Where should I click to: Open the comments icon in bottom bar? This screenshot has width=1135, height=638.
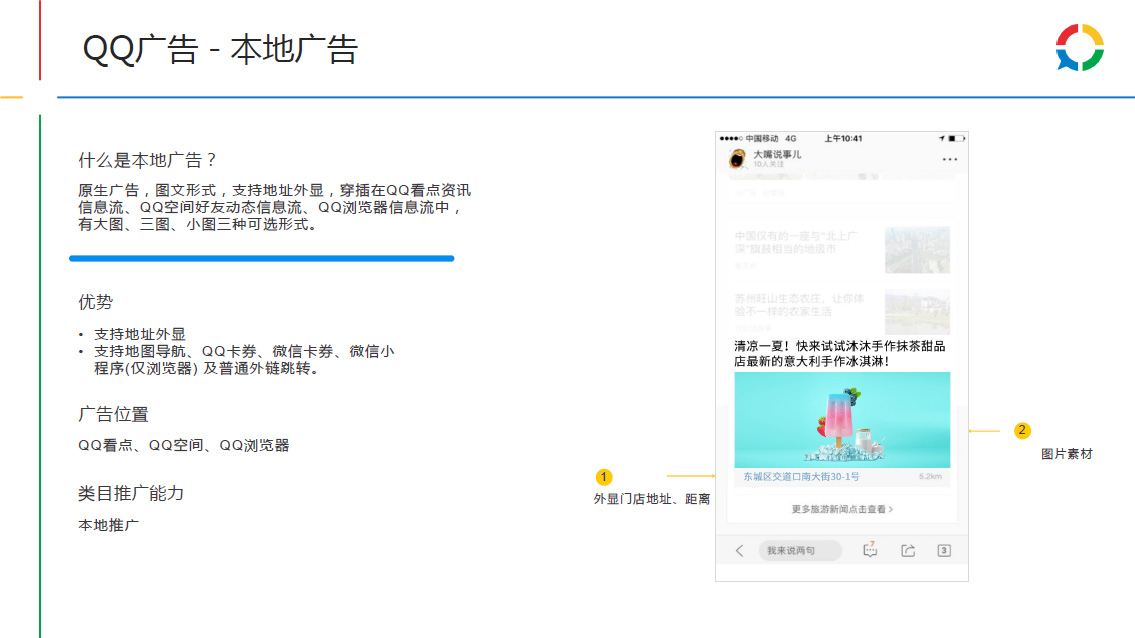870,550
